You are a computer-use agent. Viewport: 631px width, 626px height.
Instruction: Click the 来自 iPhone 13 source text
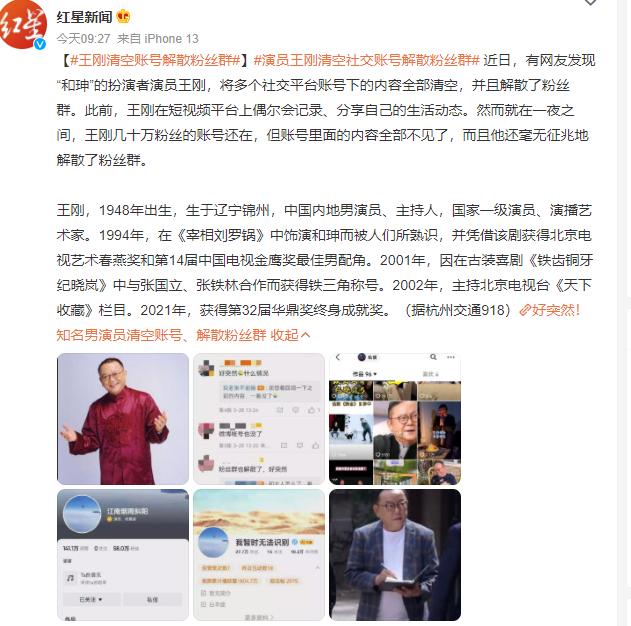tap(158, 39)
